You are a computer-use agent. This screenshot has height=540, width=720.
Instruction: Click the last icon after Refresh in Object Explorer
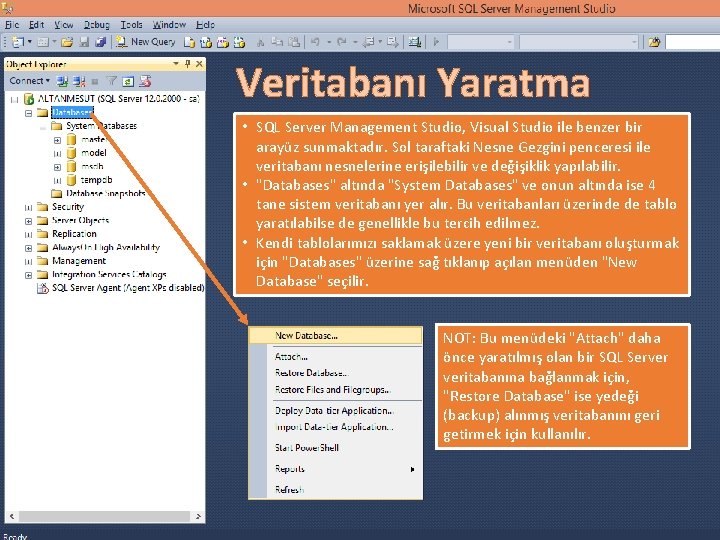(145, 81)
